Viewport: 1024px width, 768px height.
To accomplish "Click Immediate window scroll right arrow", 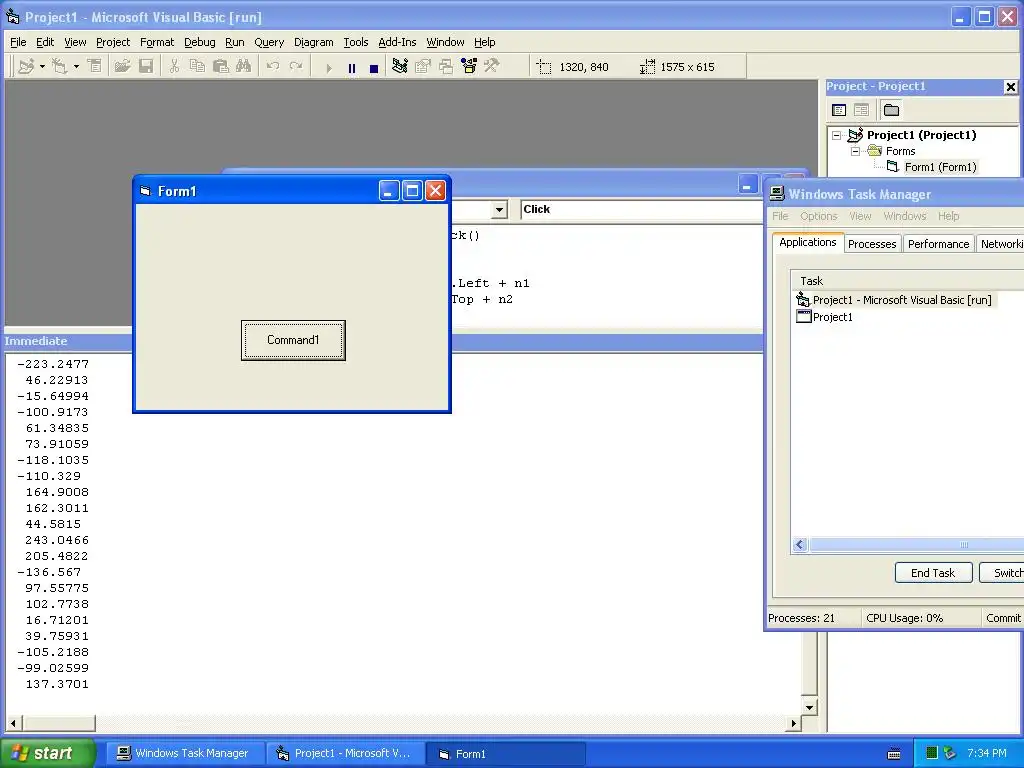I will tap(793, 723).
